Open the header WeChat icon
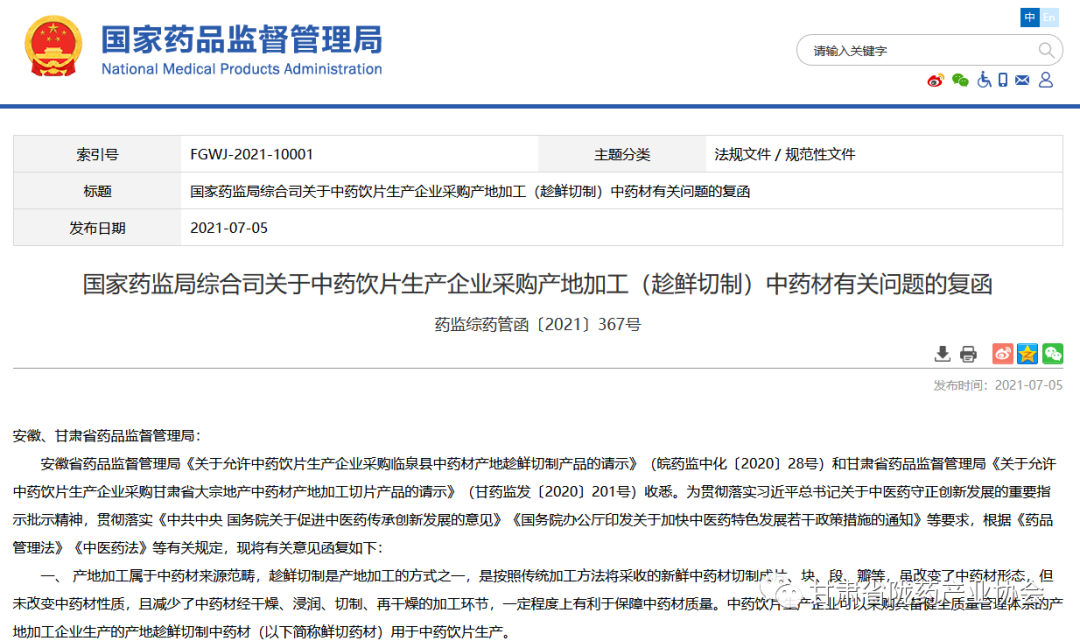Image resolution: width=1080 pixels, height=641 pixels. click(960, 80)
